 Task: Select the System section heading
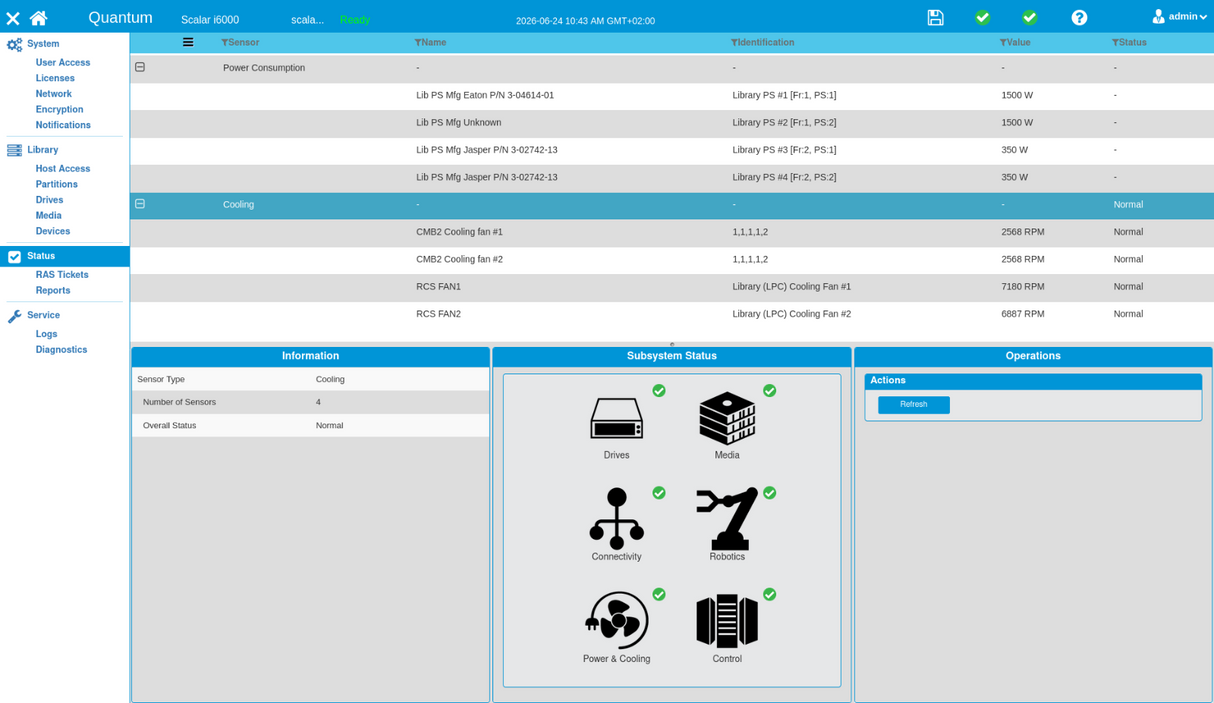[x=43, y=44]
